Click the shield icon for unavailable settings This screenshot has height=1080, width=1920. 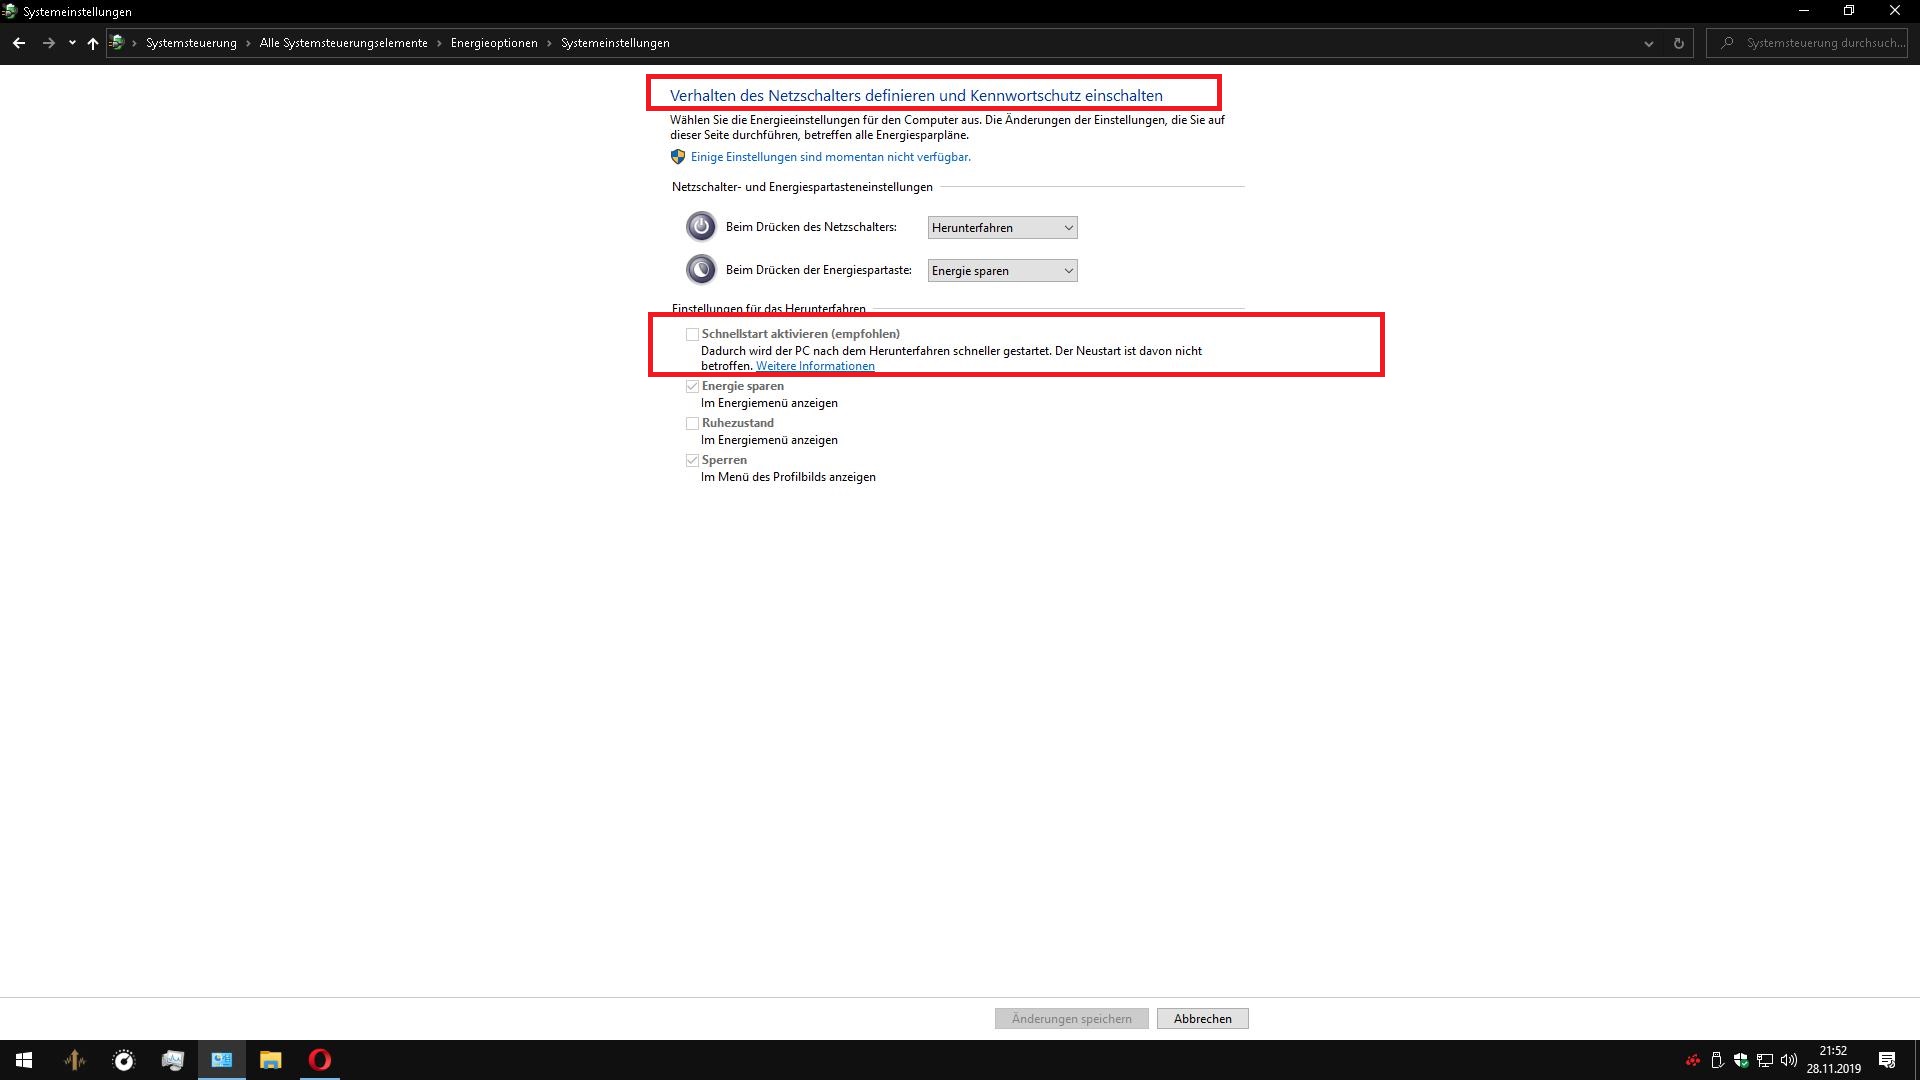coord(678,157)
